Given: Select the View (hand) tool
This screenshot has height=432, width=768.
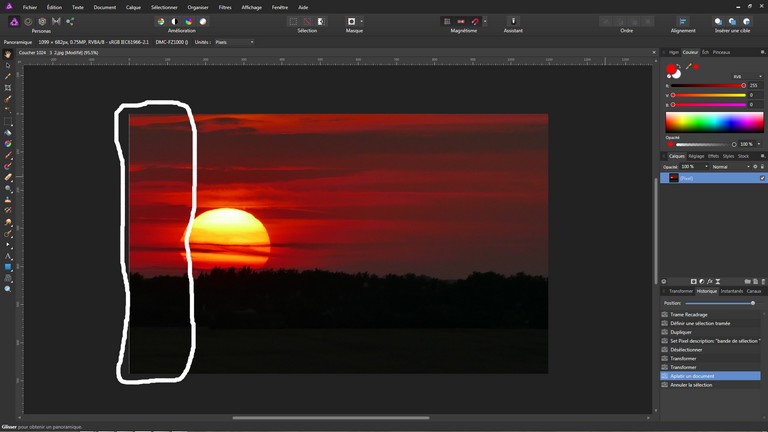Looking at the screenshot, I should coord(8,54).
